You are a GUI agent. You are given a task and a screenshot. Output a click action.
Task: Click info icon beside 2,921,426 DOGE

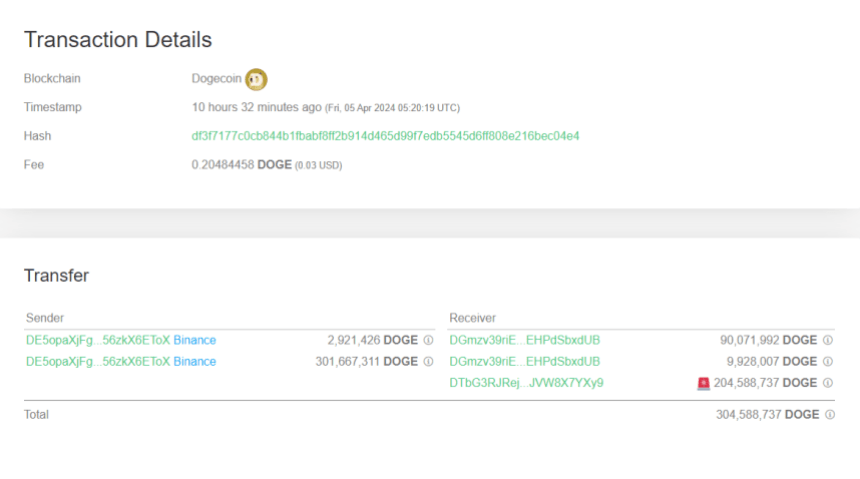click(x=428, y=340)
